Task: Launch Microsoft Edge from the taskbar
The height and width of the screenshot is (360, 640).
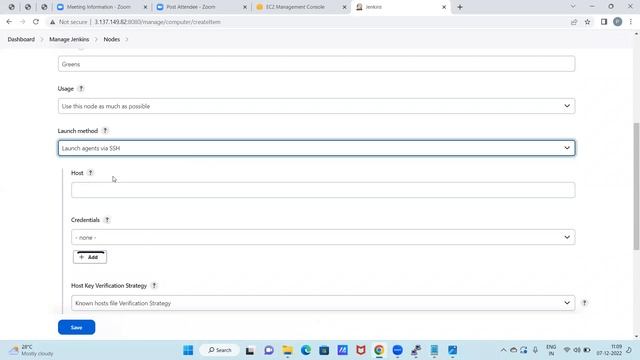Action: [x=306, y=350]
